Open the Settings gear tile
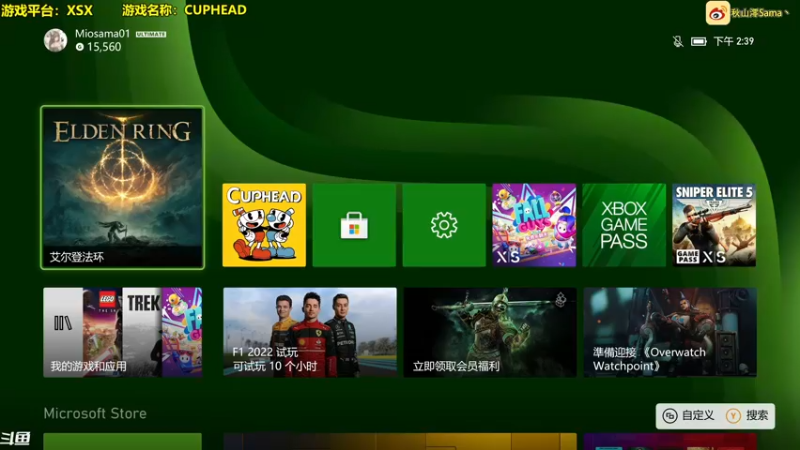 444,225
